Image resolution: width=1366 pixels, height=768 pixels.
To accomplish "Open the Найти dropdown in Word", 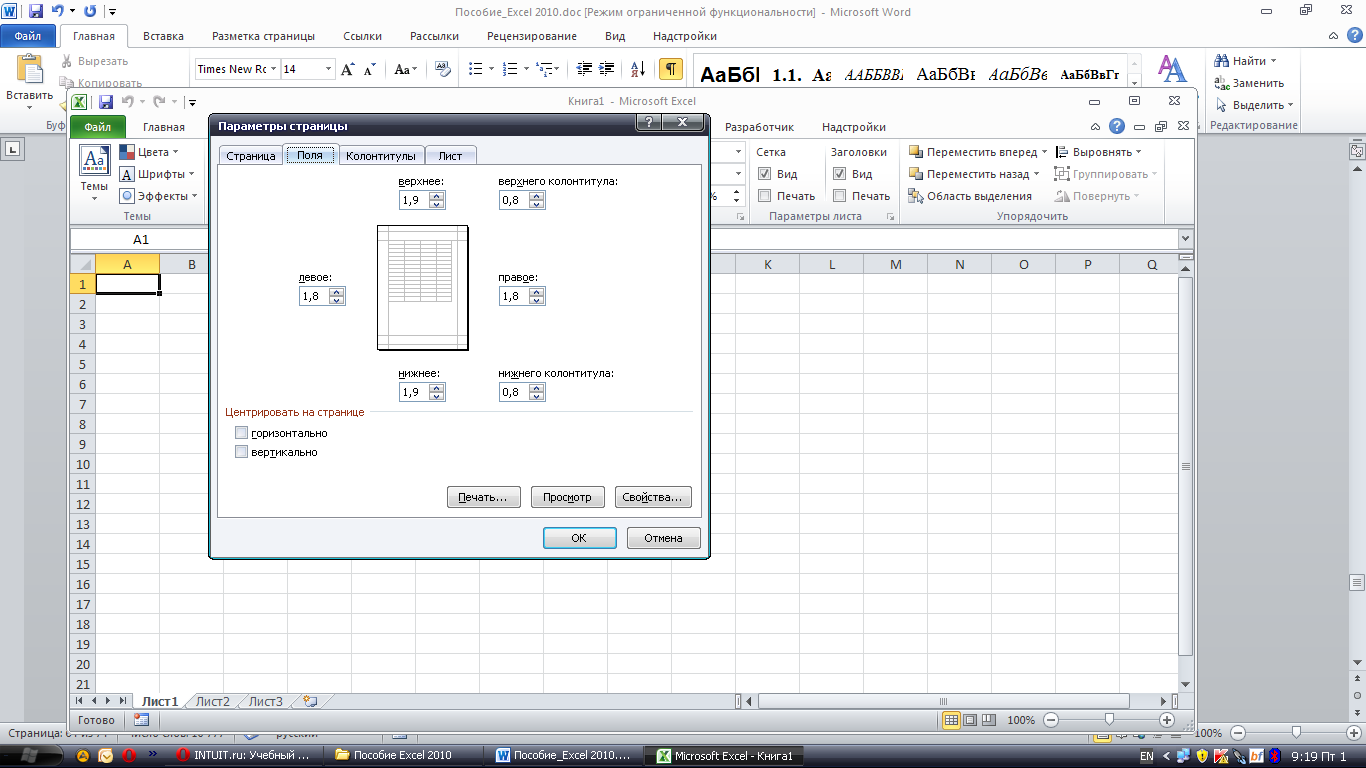I will tap(1273, 61).
